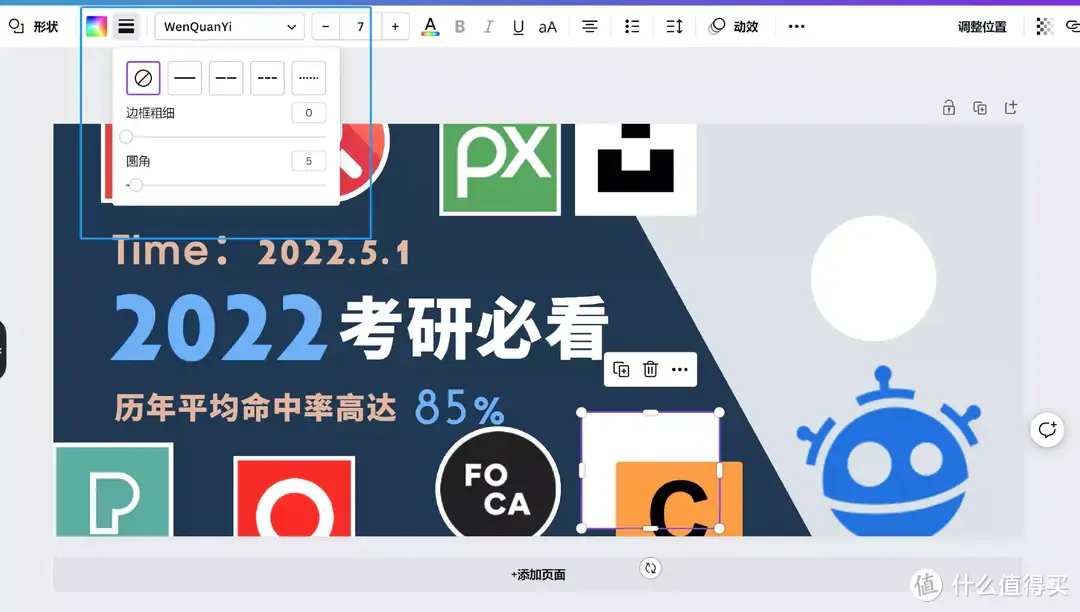Select the teal P logo
The height and width of the screenshot is (612, 1080).
[x=114, y=490]
